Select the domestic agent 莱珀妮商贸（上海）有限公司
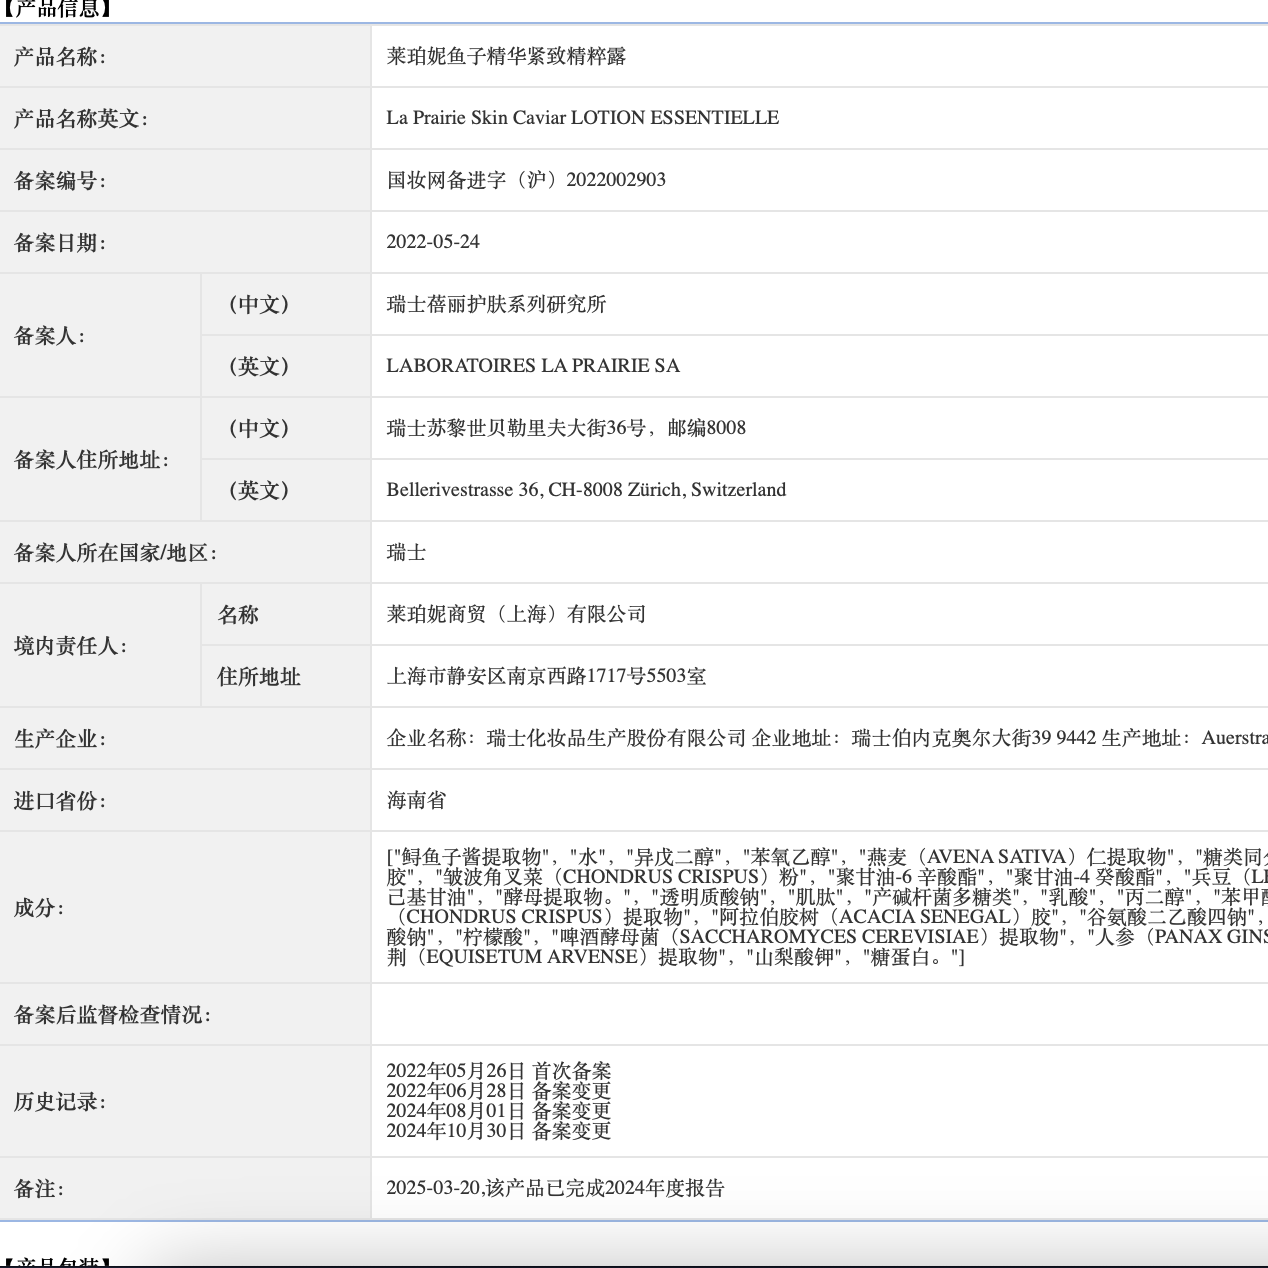This screenshot has height=1268, width=1268. tap(516, 614)
